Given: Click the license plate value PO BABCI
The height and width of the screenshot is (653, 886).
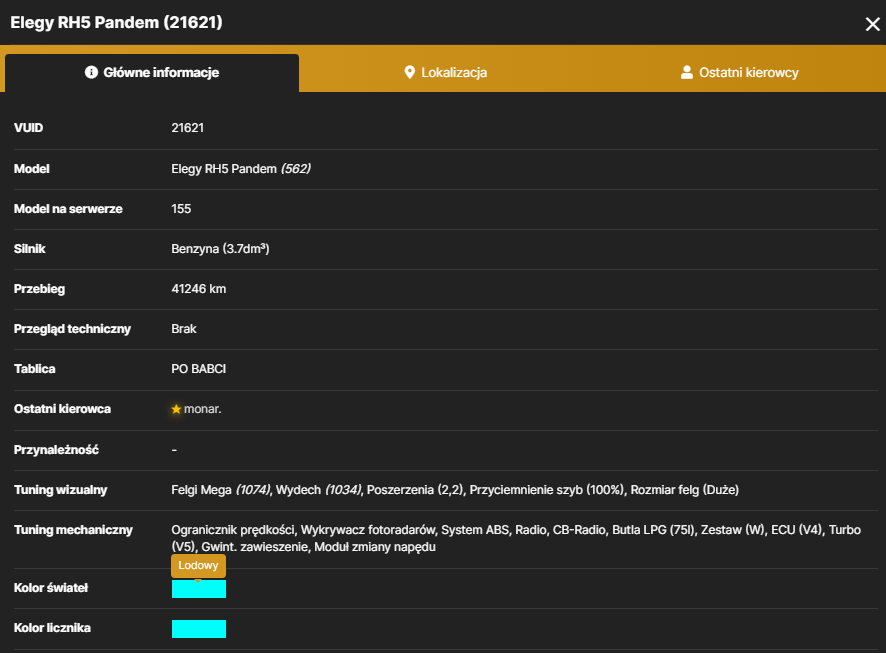Looking at the screenshot, I should pyautogui.click(x=198, y=369).
